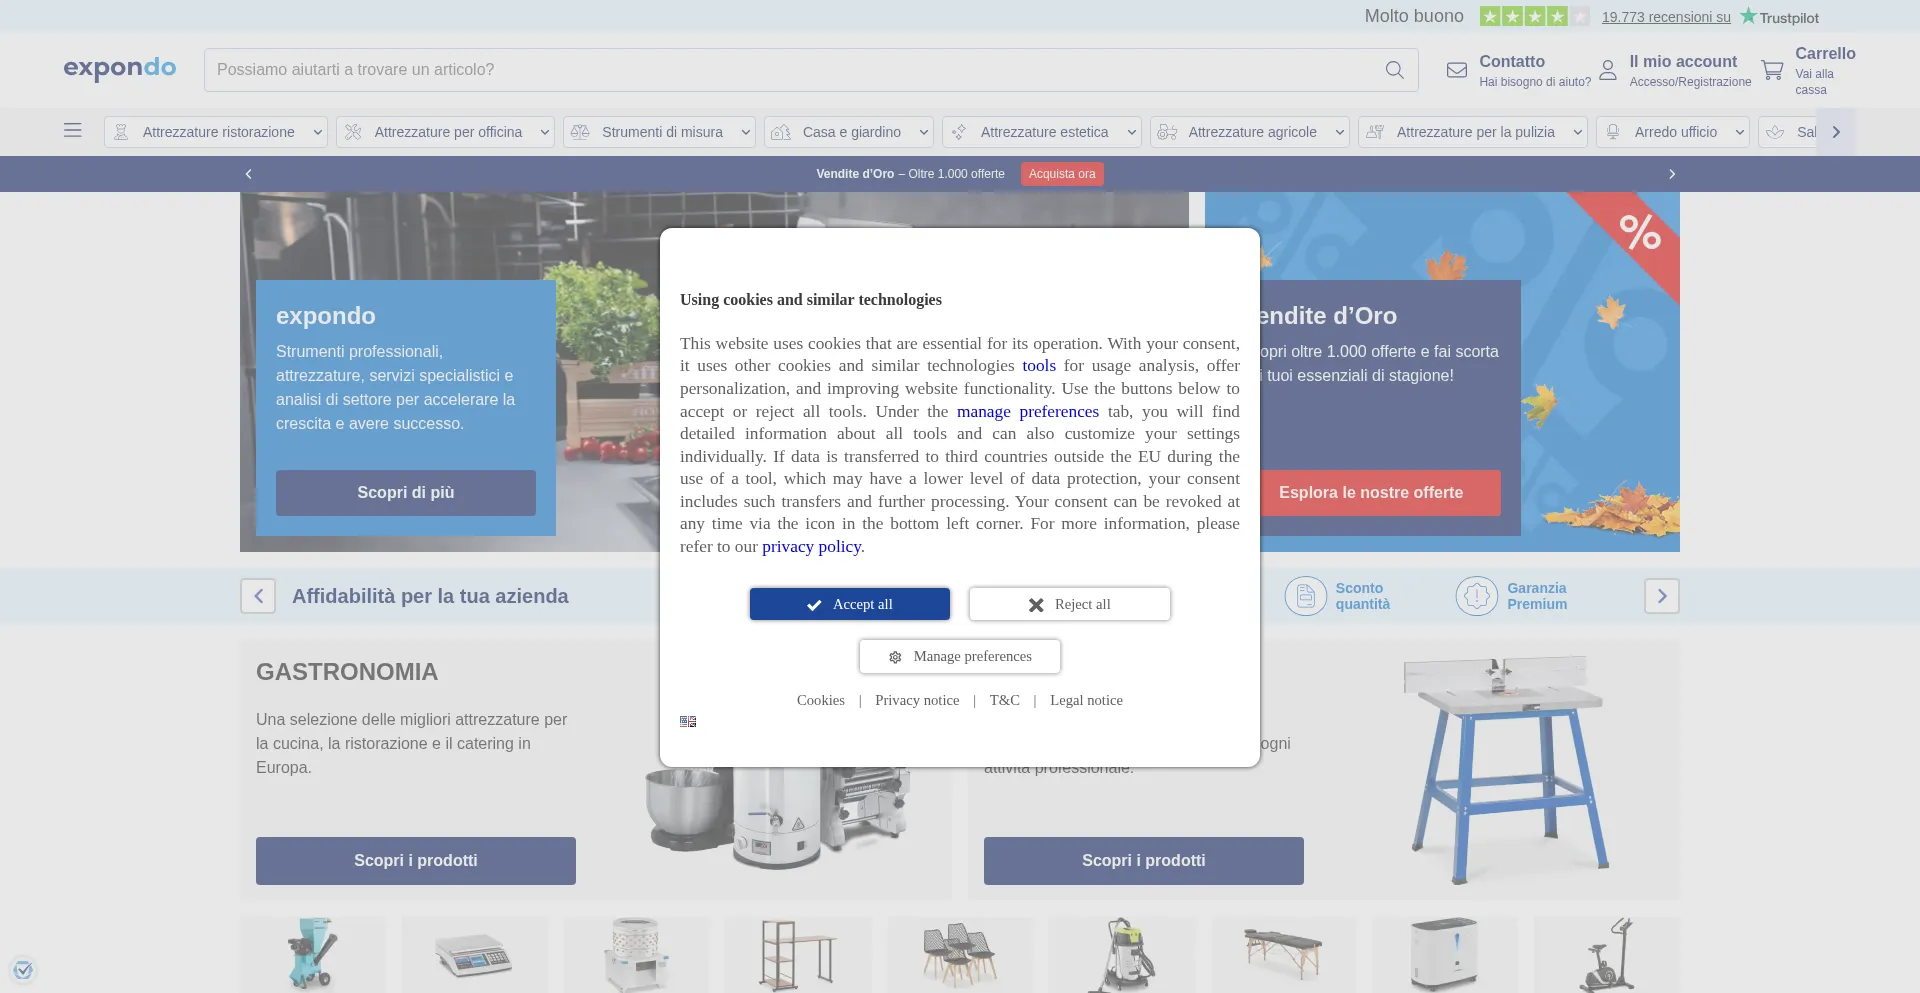The width and height of the screenshot is (1920, 993).
Task: Click next arrow after Garanzia Premium
Action: pos(1662,596)
